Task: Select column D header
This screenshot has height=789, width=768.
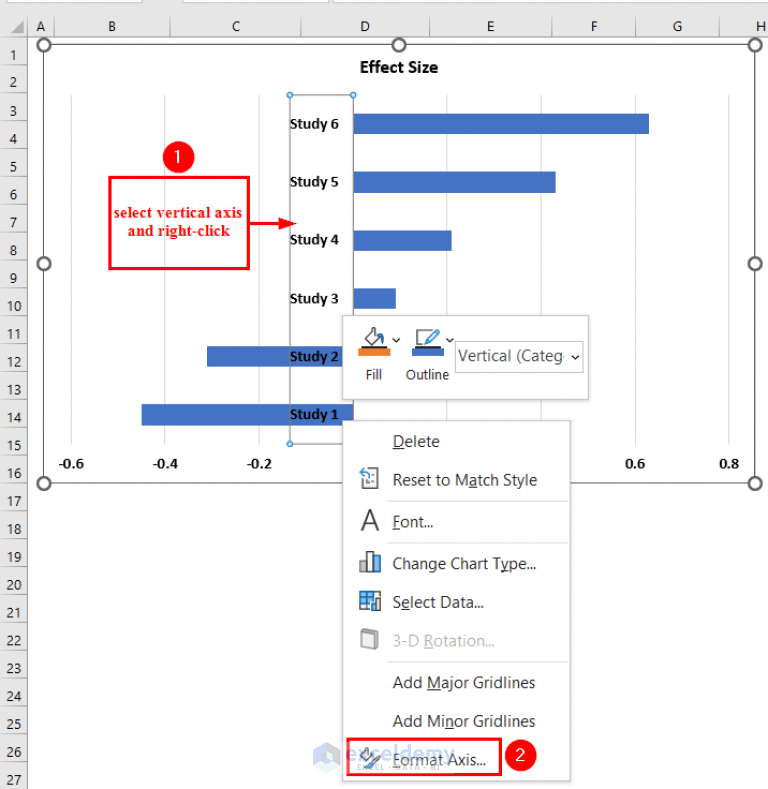Action: coord(365,26)
